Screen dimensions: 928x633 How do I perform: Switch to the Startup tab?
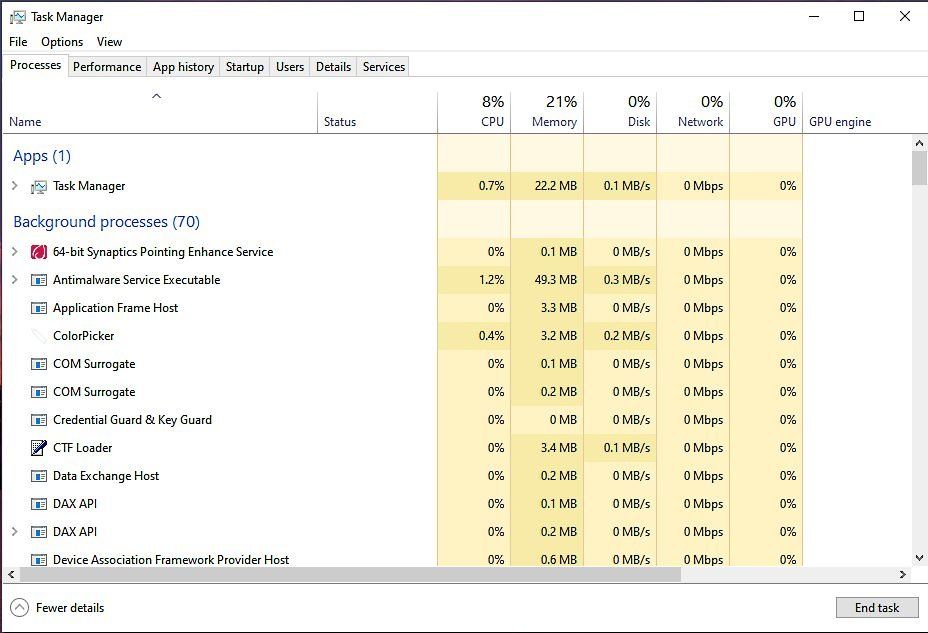tap(244, 66)
